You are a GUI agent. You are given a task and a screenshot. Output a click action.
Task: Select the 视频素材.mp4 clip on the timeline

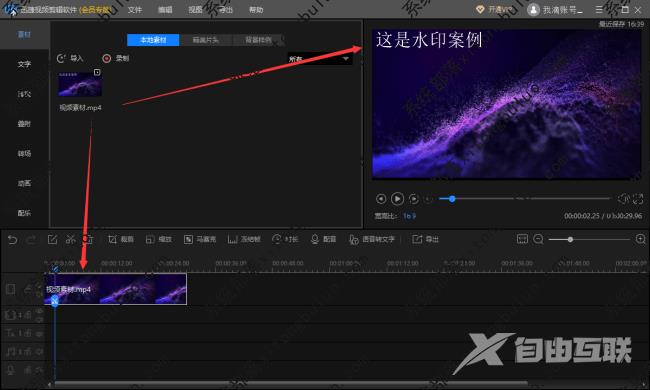point(115,289)
